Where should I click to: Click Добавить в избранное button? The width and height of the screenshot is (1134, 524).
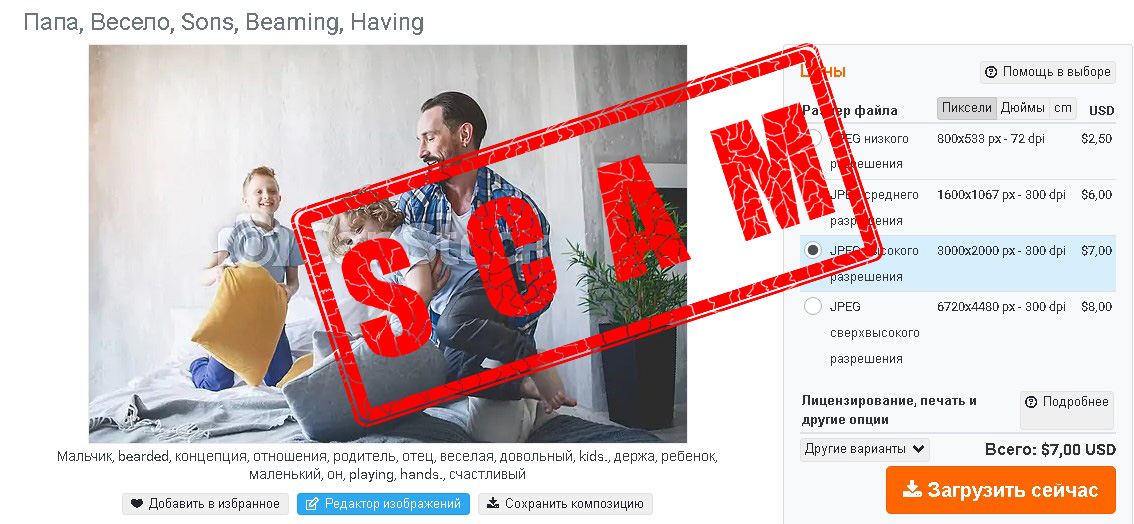[206, 504]
